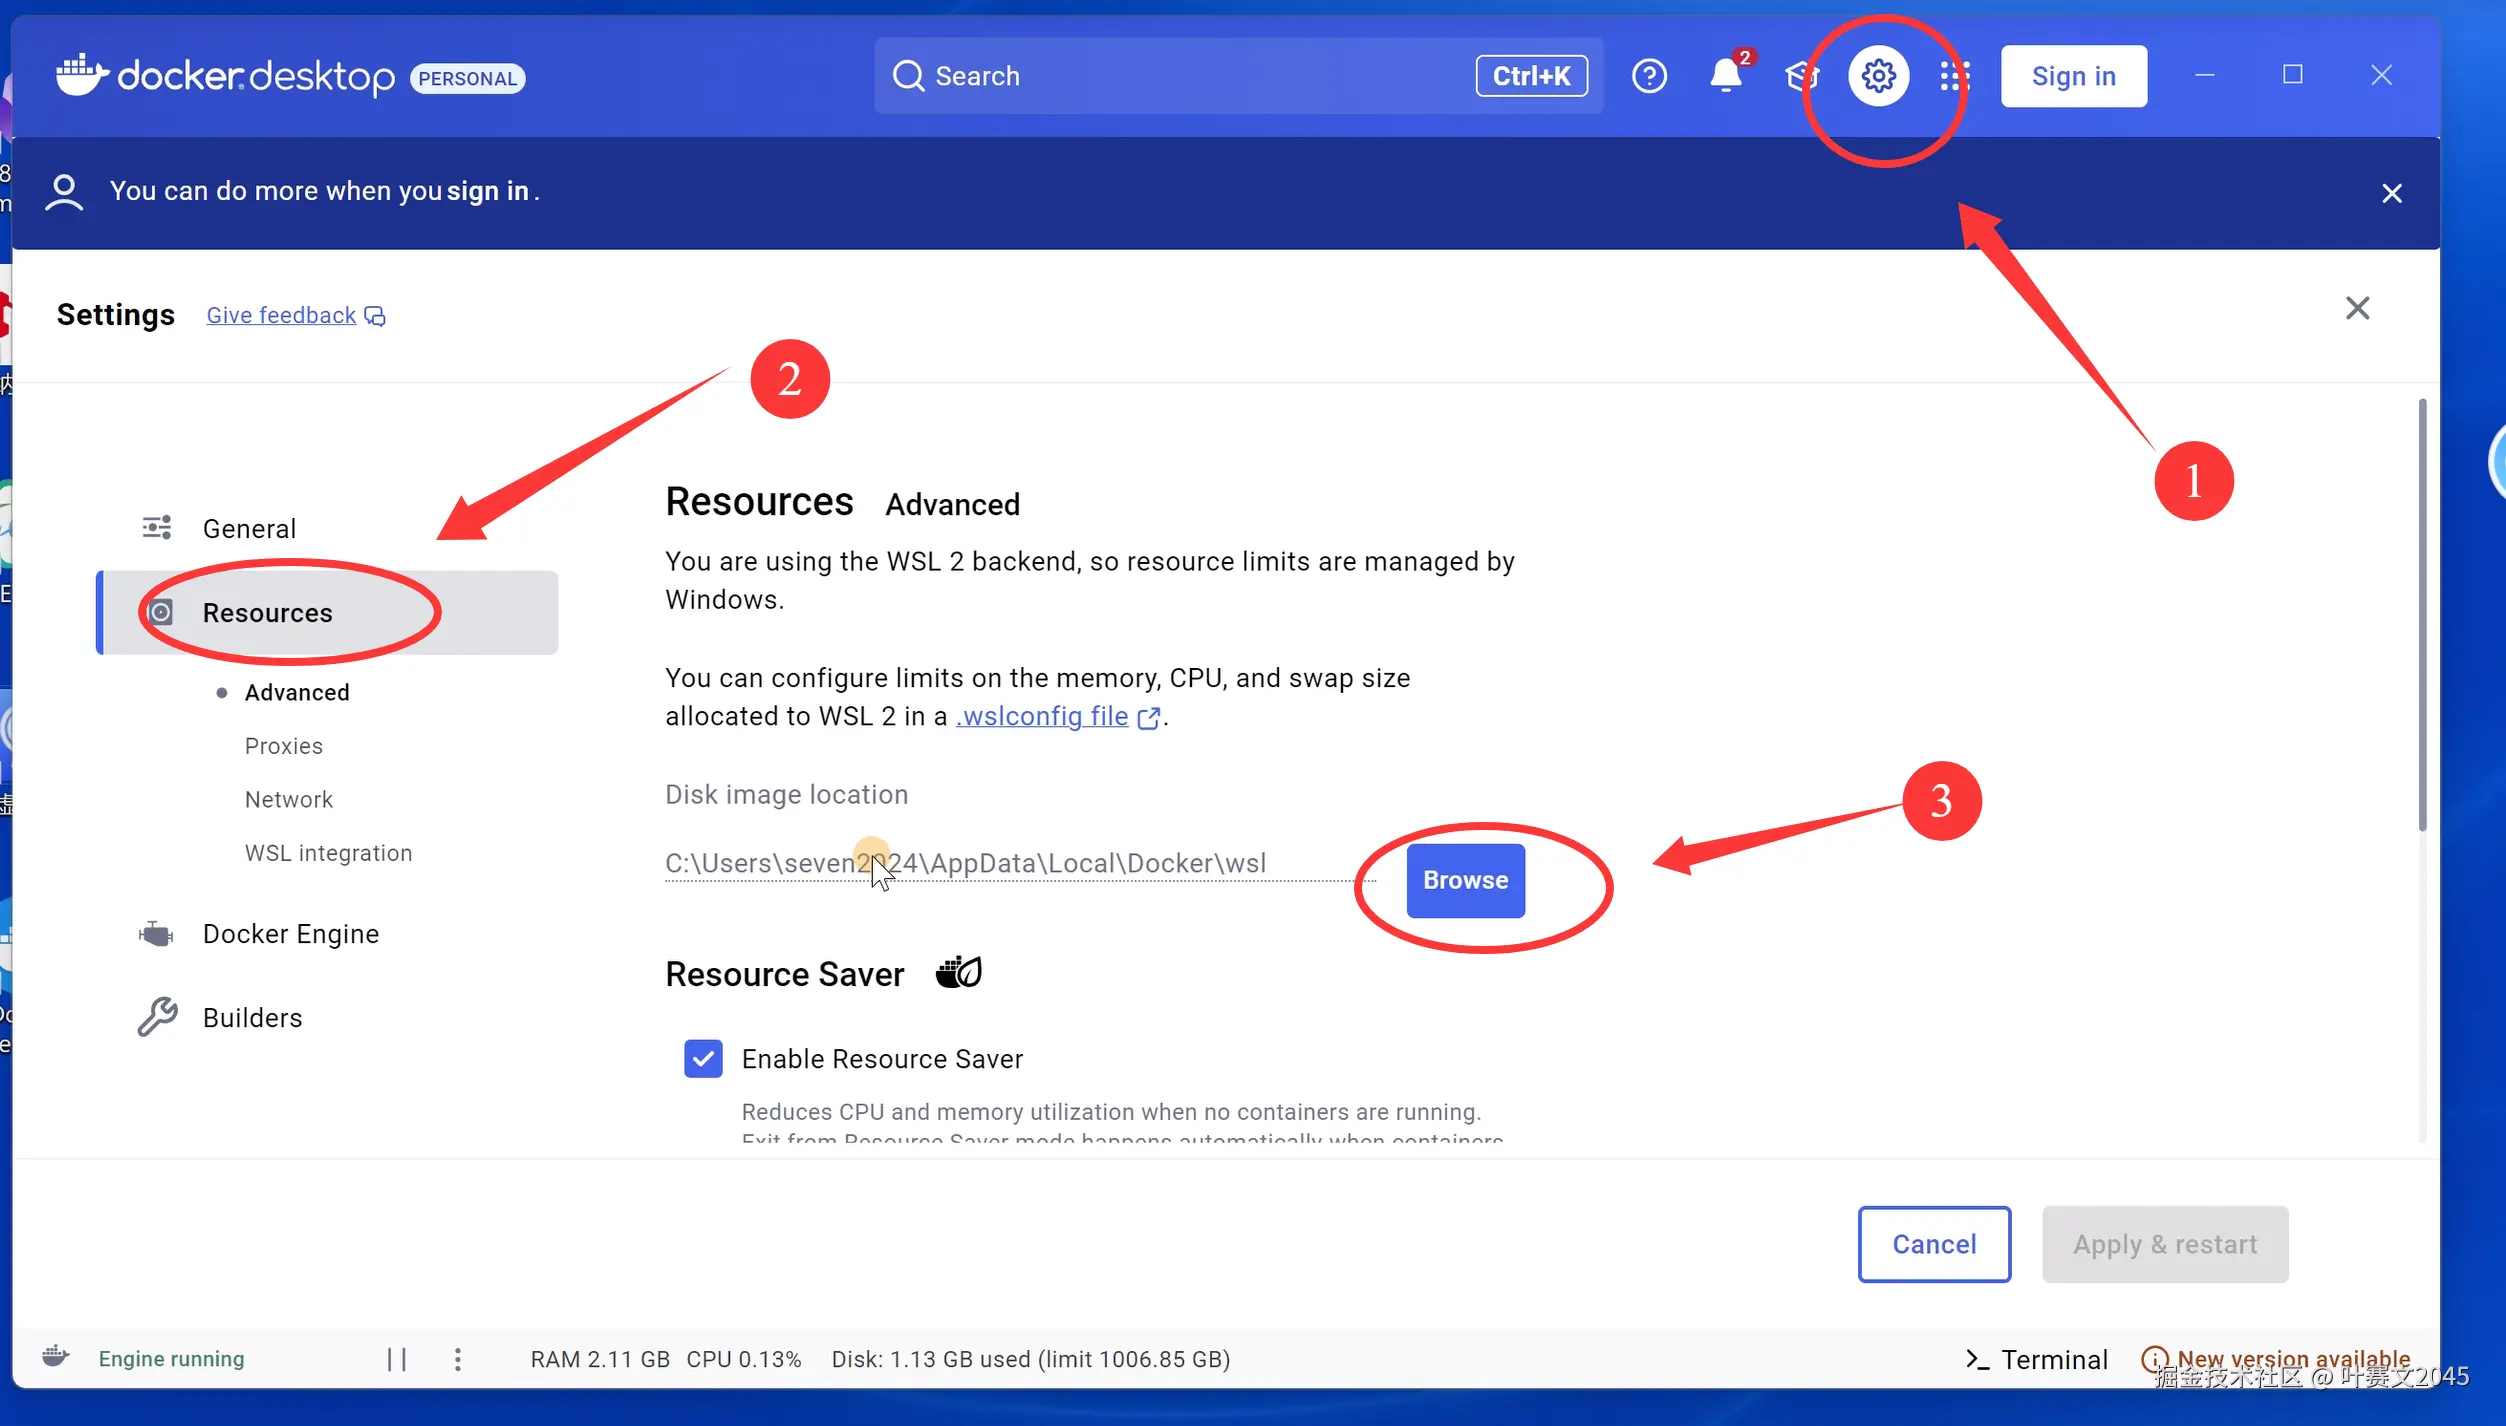Viewport: 2506px width, 1426px height.
Task: Dismiss the sign in banner
Action: [2391, 193]
